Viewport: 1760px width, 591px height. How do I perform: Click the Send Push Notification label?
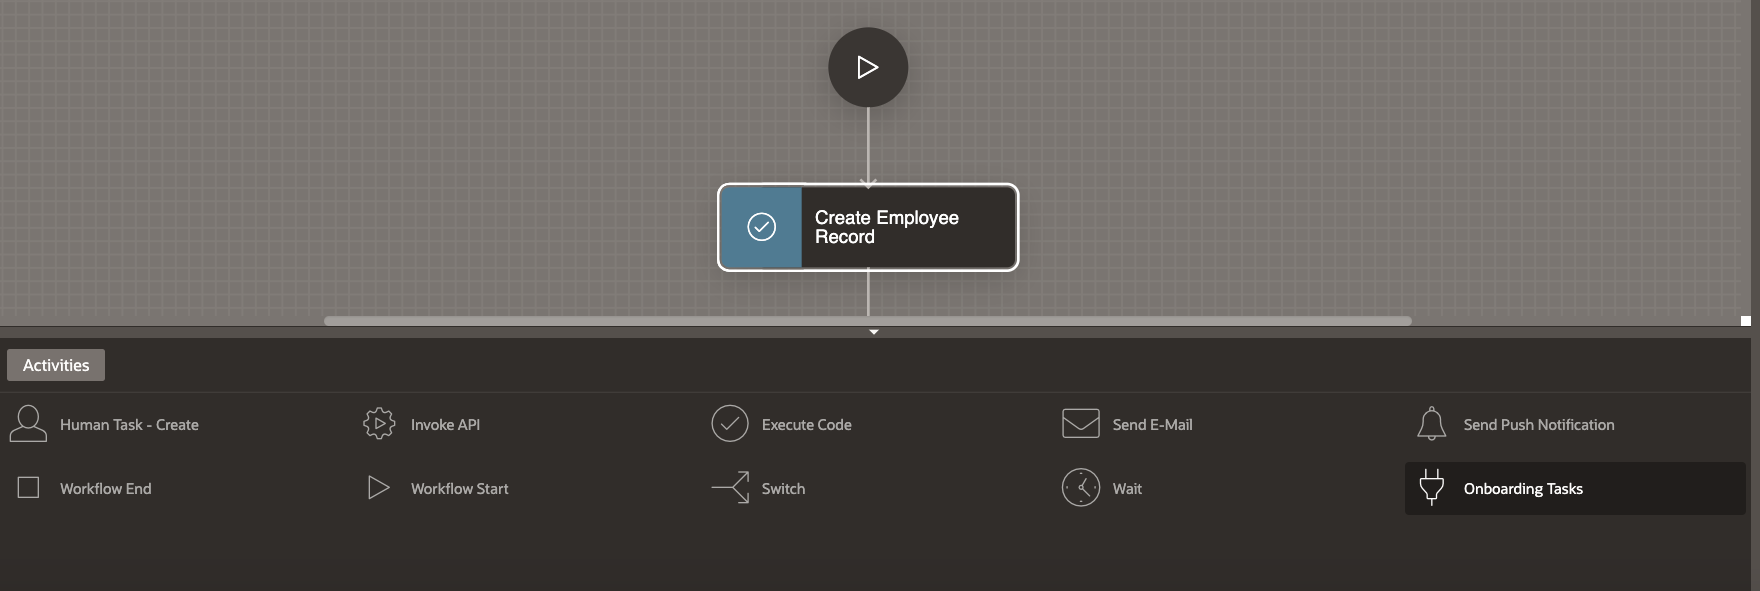click(1539, 425)
